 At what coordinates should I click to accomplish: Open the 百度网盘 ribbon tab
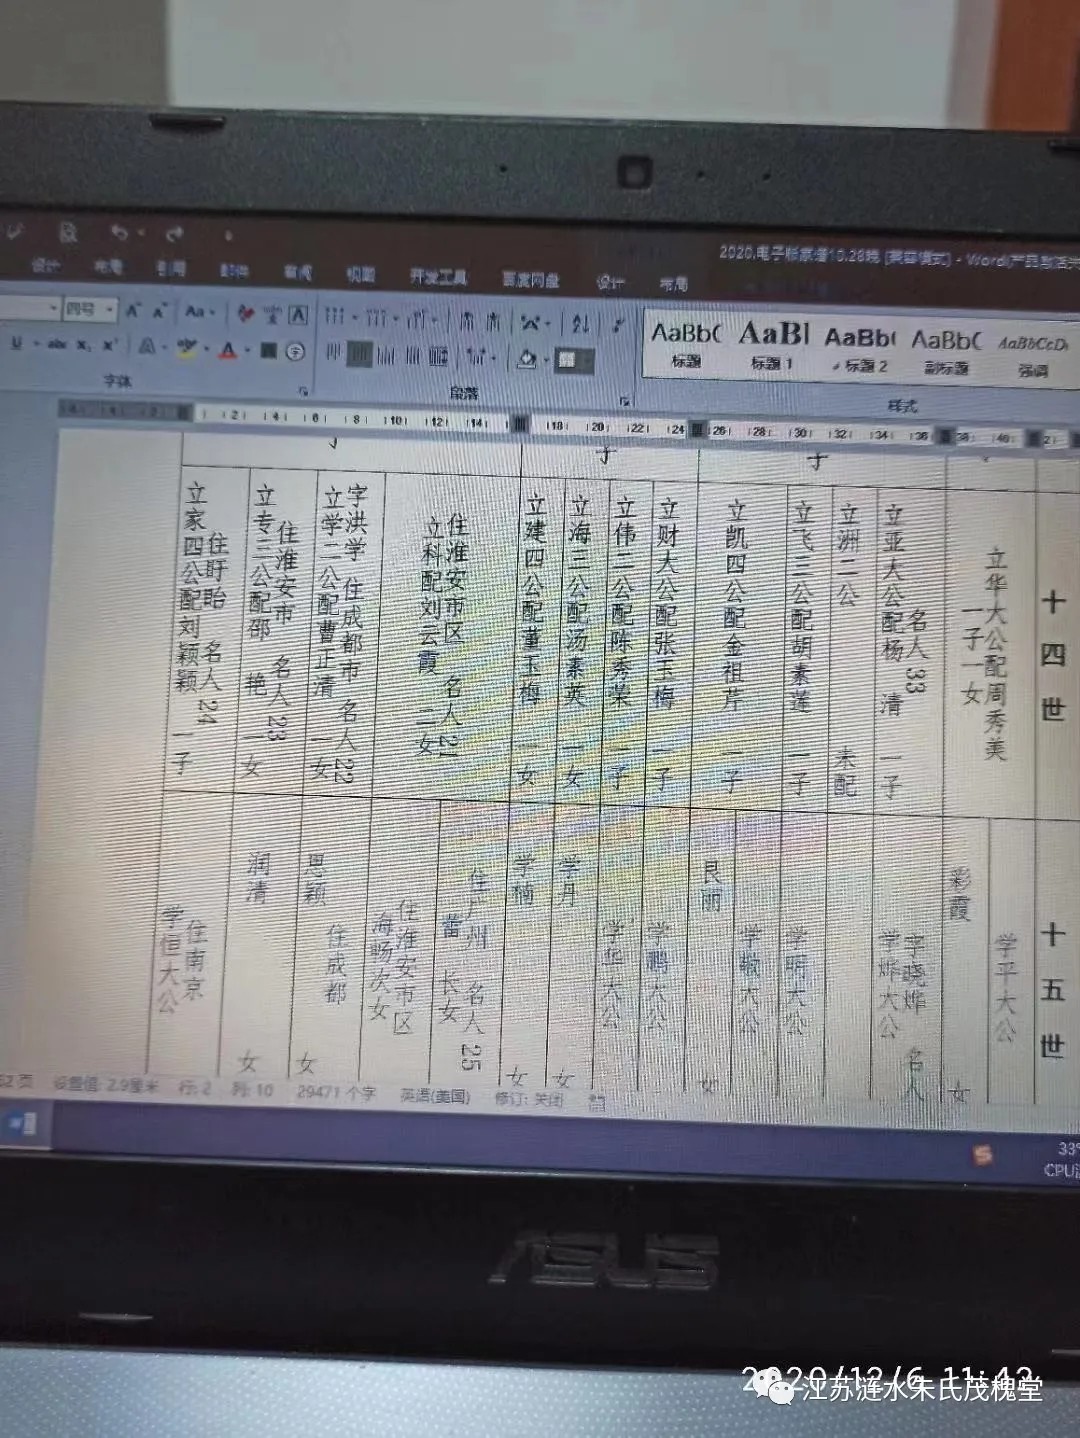(530, 279)
